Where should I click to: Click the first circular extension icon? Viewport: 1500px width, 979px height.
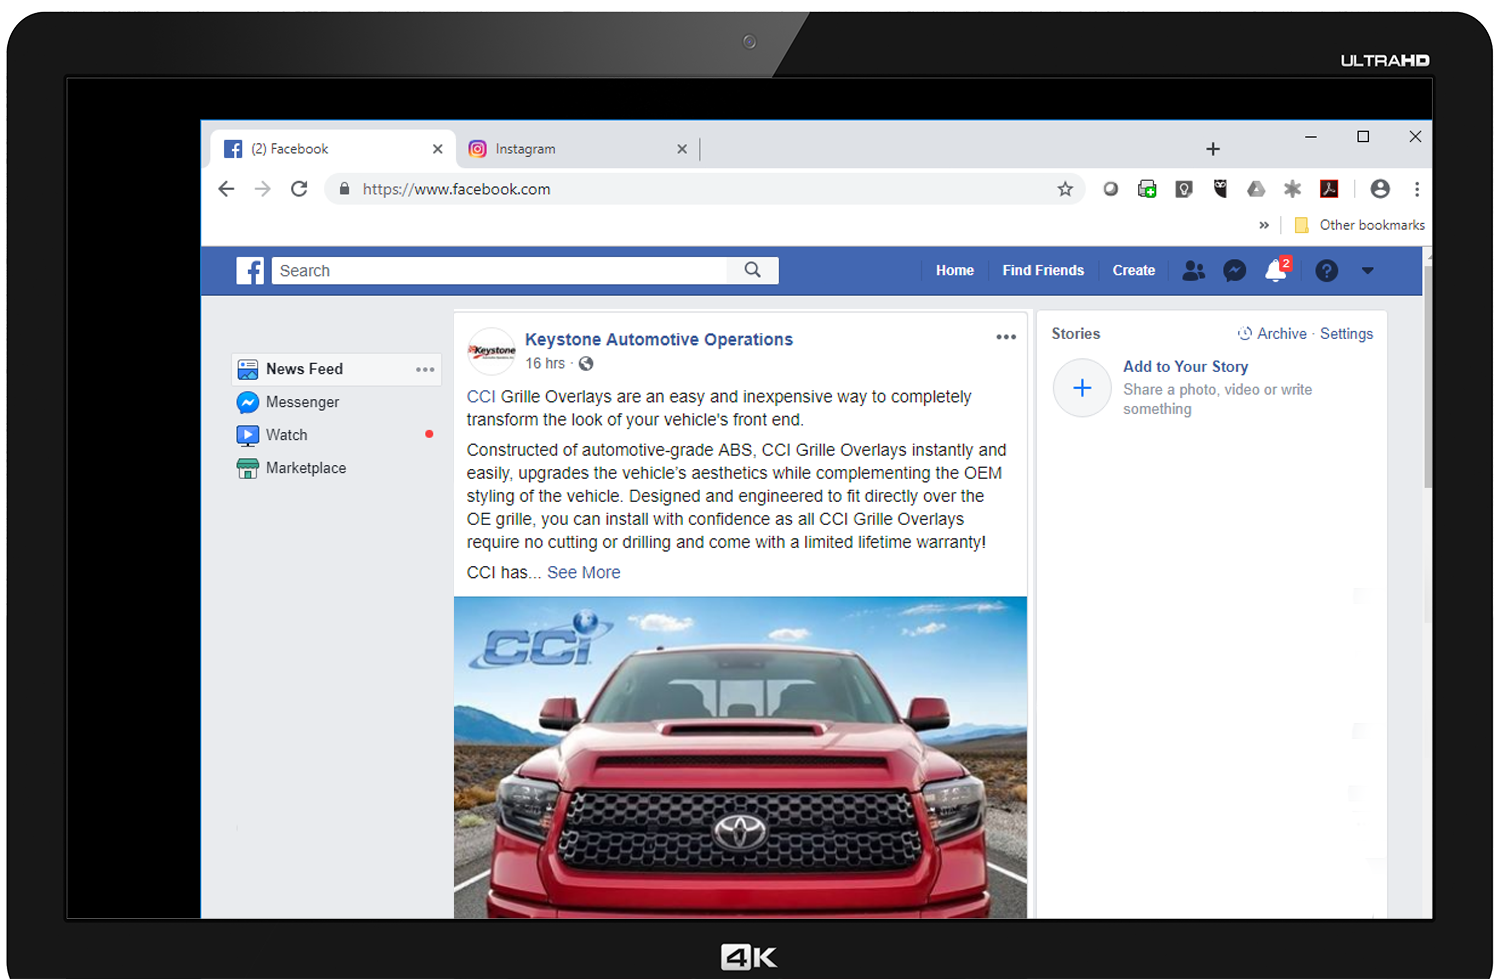[x=1110, y=189]
